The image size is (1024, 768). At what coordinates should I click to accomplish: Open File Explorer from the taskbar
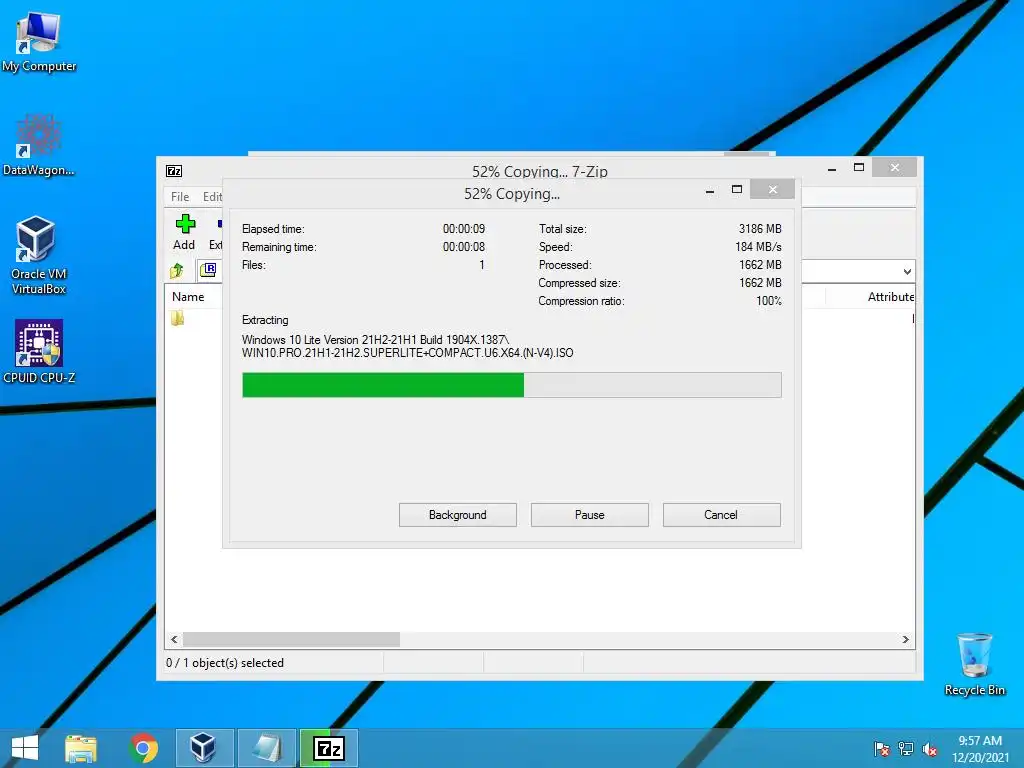tap(81, 748)
